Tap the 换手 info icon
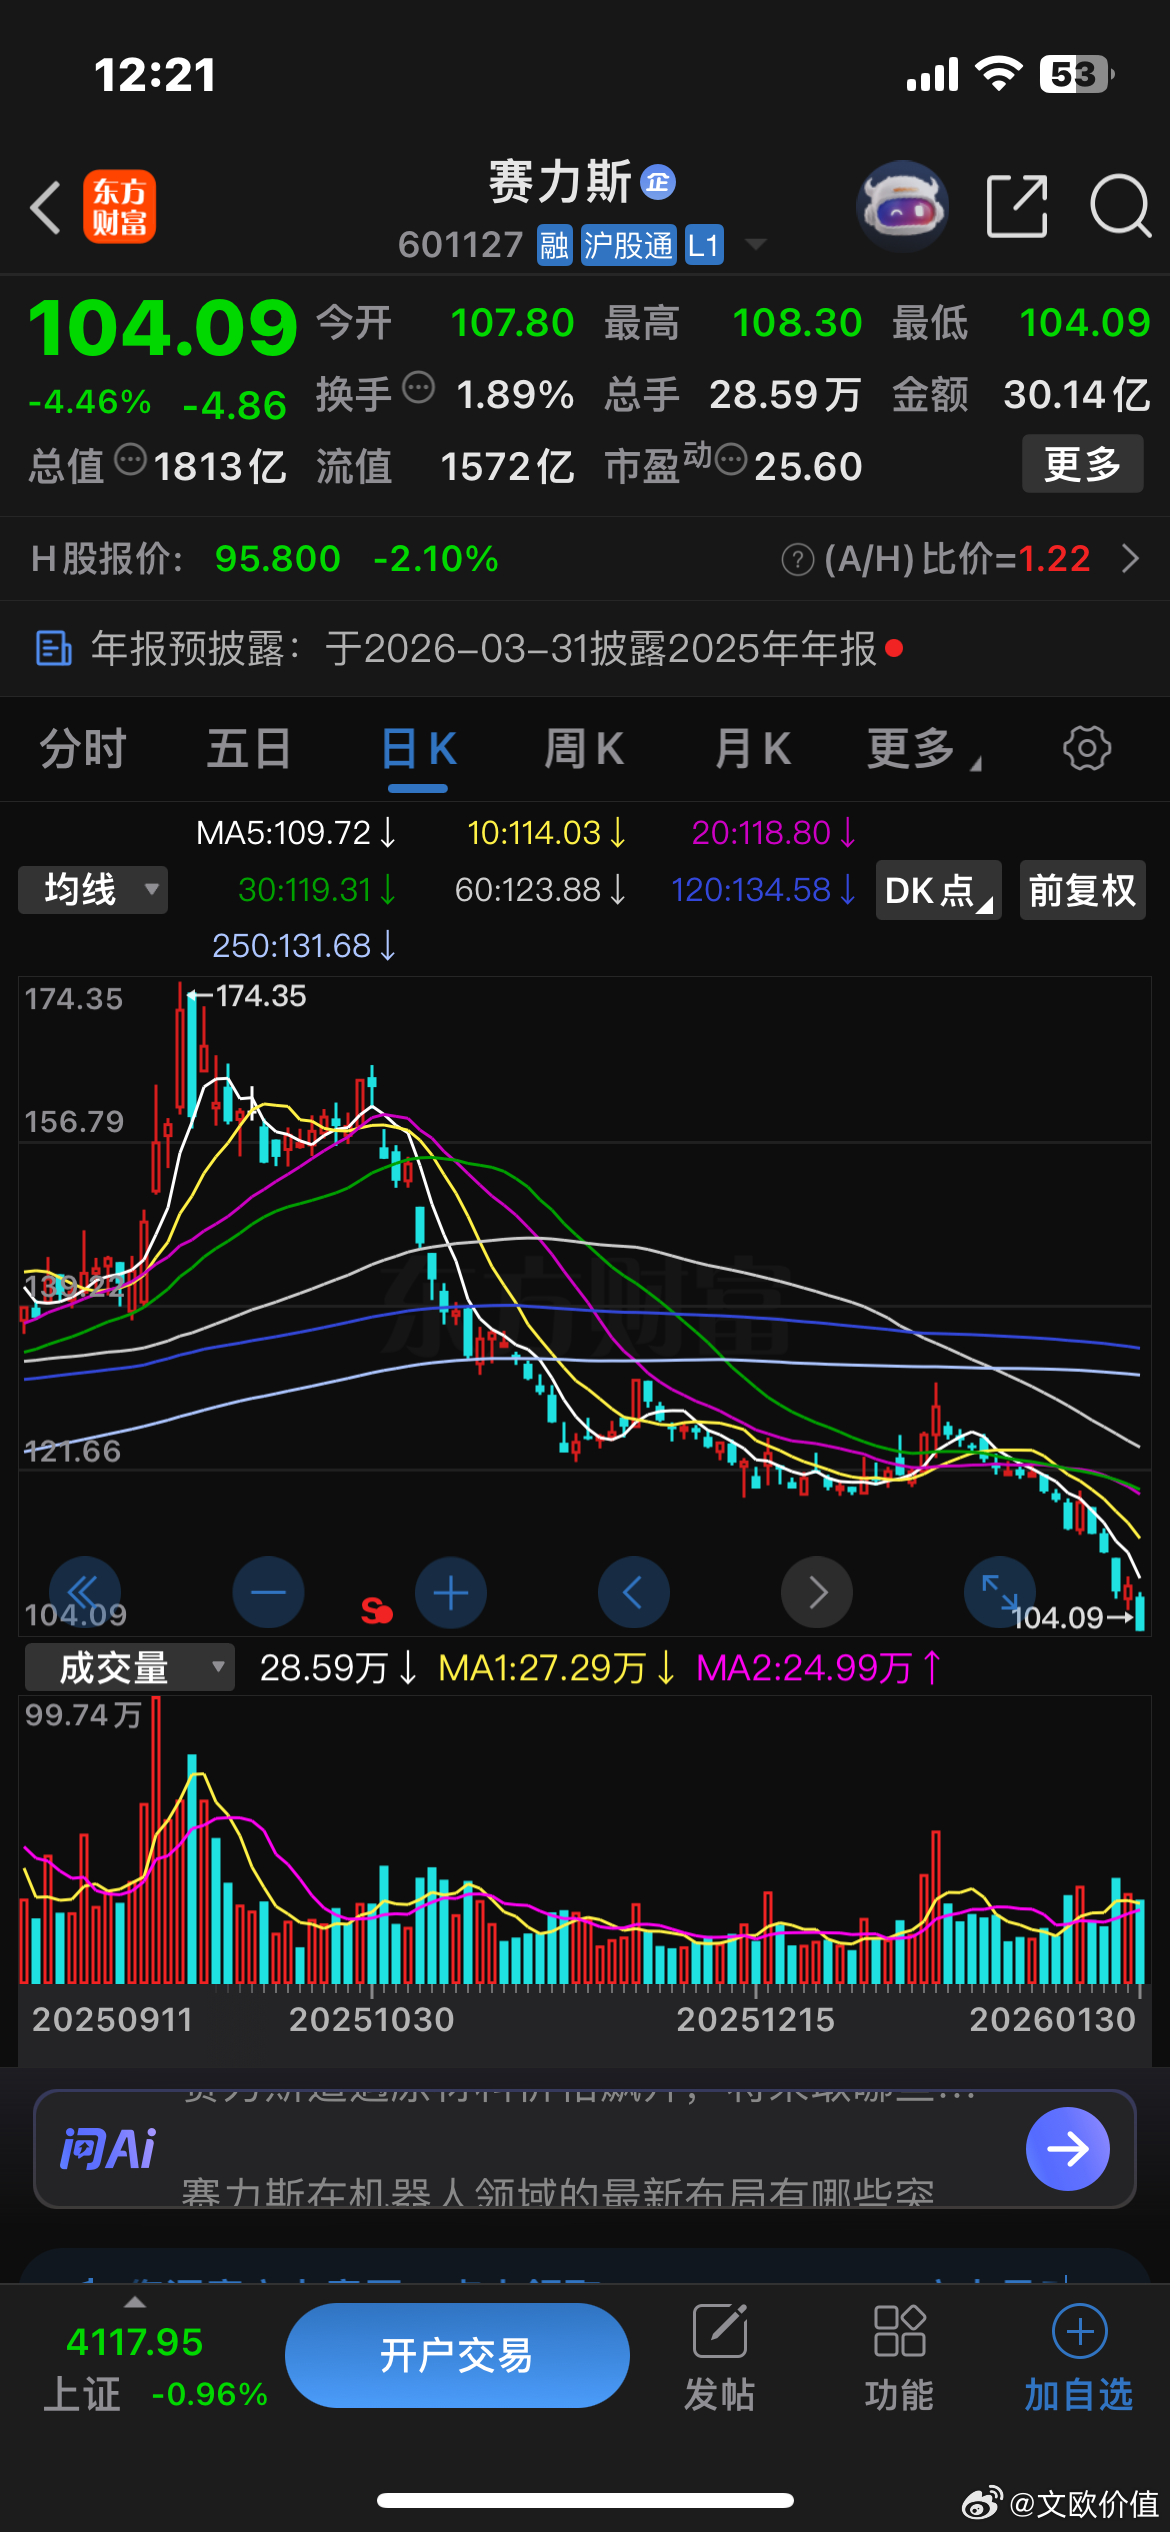This screenshot has width=1170, height=2532. [418, 386]
